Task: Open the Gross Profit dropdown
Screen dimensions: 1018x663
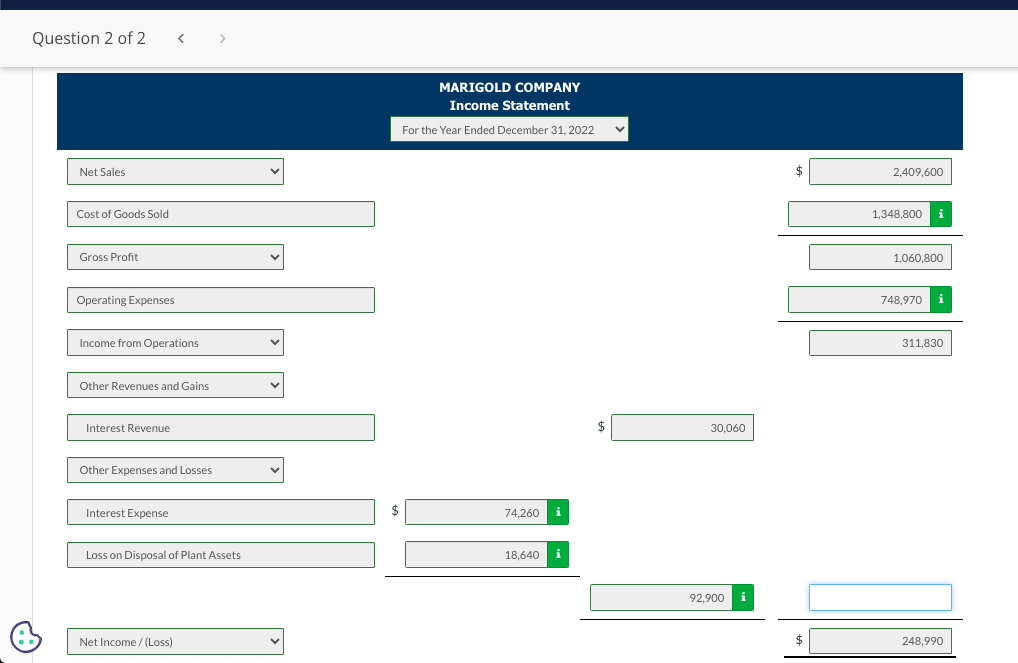Action: tap(175, 256)
